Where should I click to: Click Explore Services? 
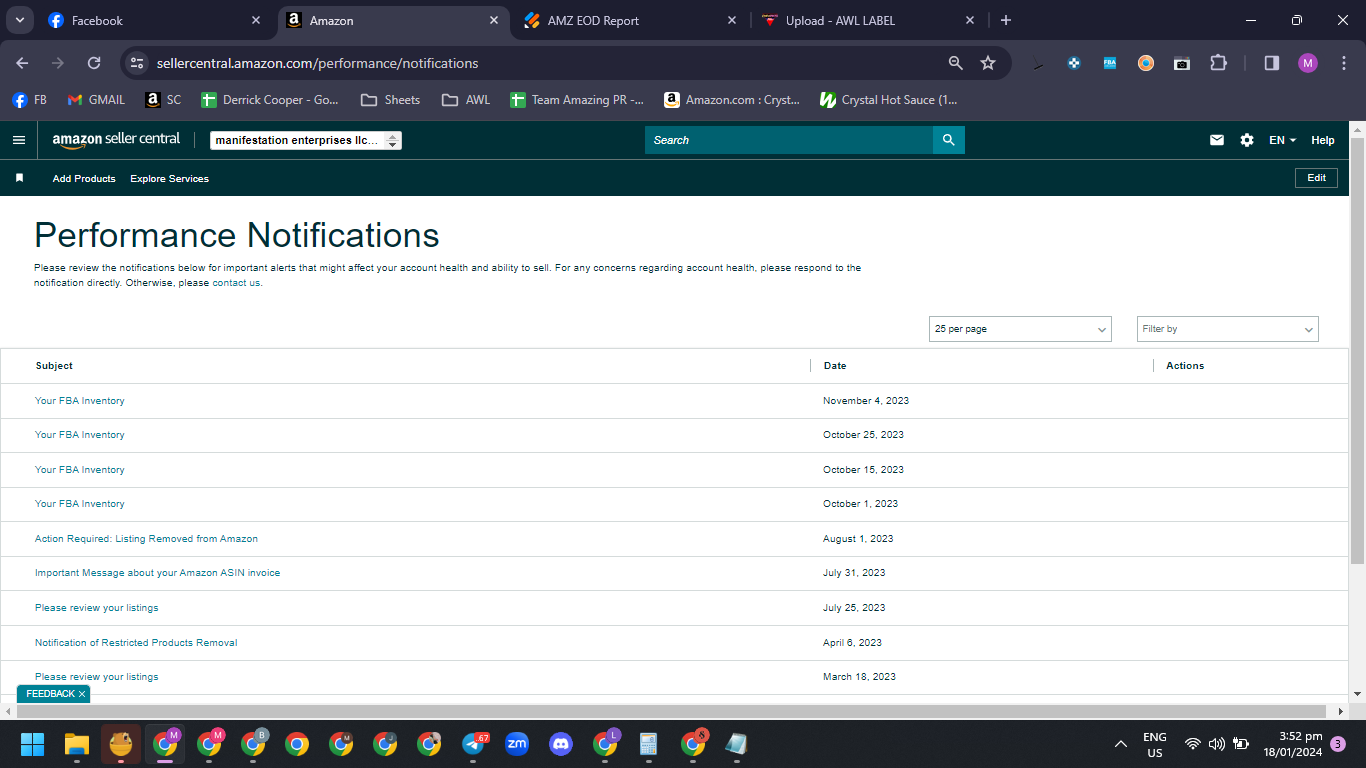coord(169,179)
